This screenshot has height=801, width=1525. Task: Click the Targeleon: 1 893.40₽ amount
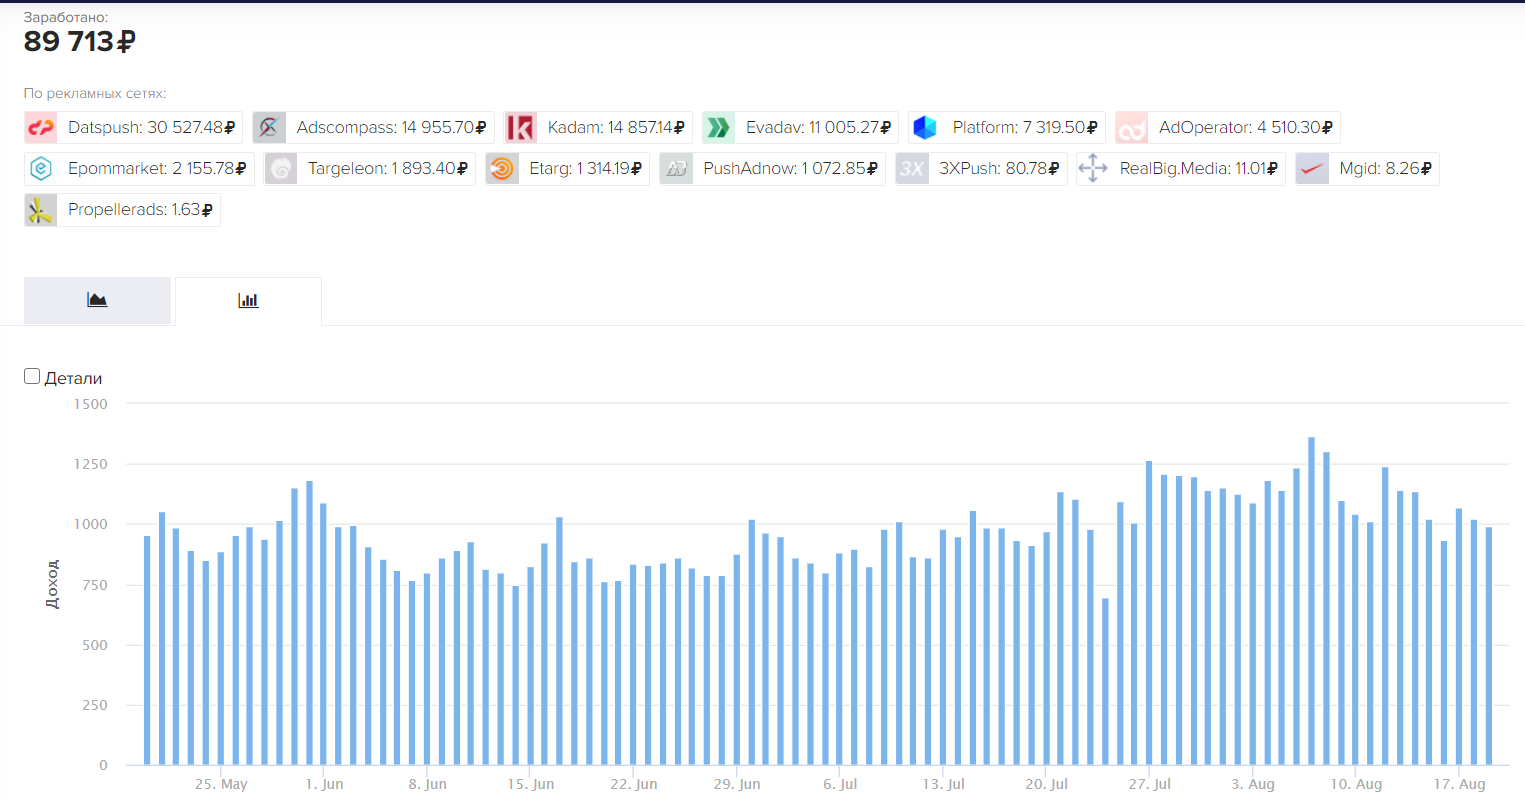tap(388, 169)
